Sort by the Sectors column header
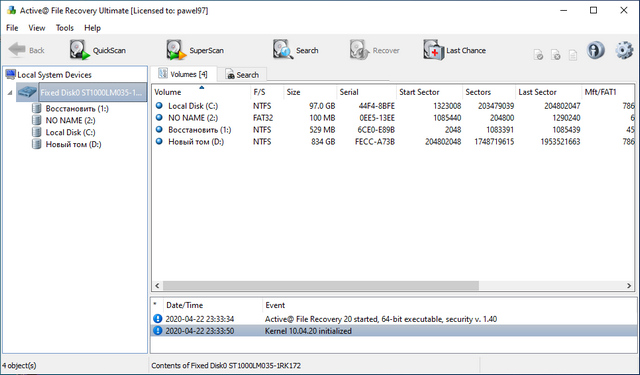This screenshot has width=640, height=375. [489, 92]
